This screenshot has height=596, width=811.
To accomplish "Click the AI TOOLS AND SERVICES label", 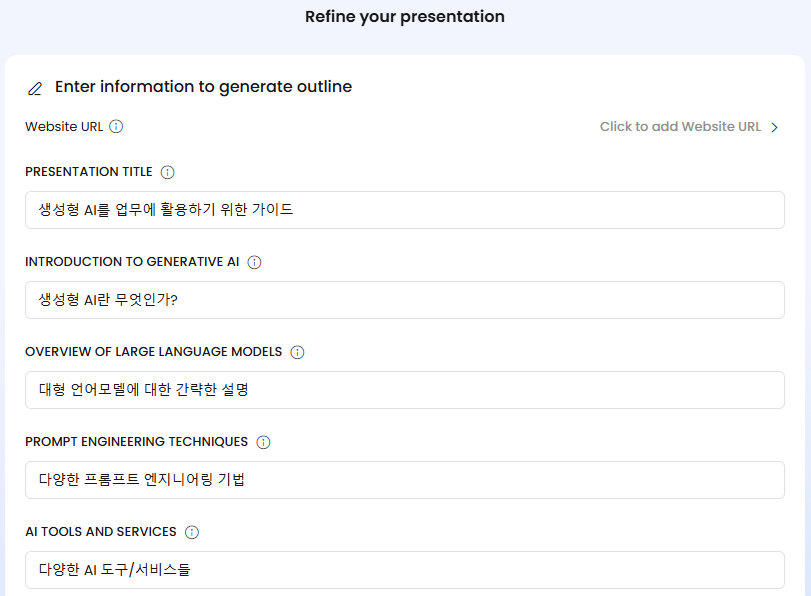I will 101,532.
